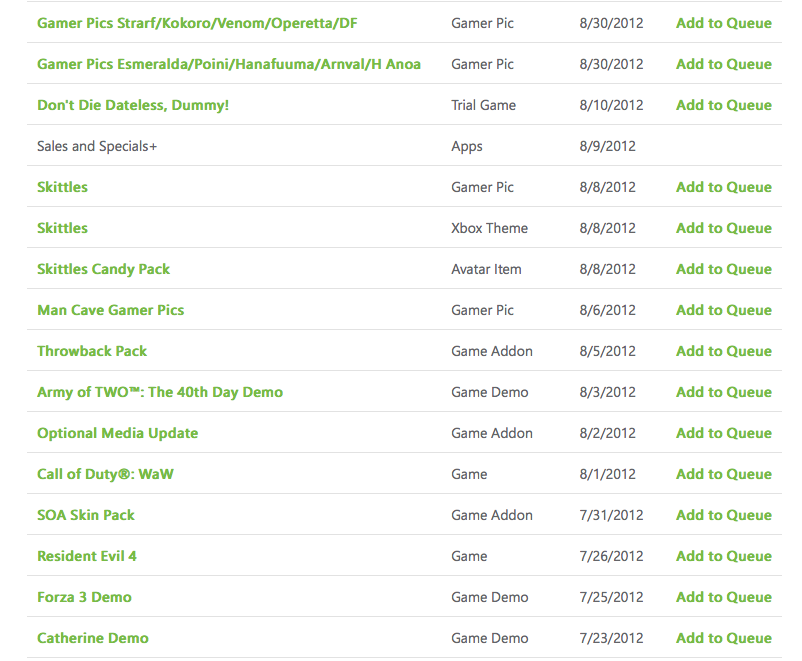Select the 'Sales and Specials+' row text

tap(97, 146)
